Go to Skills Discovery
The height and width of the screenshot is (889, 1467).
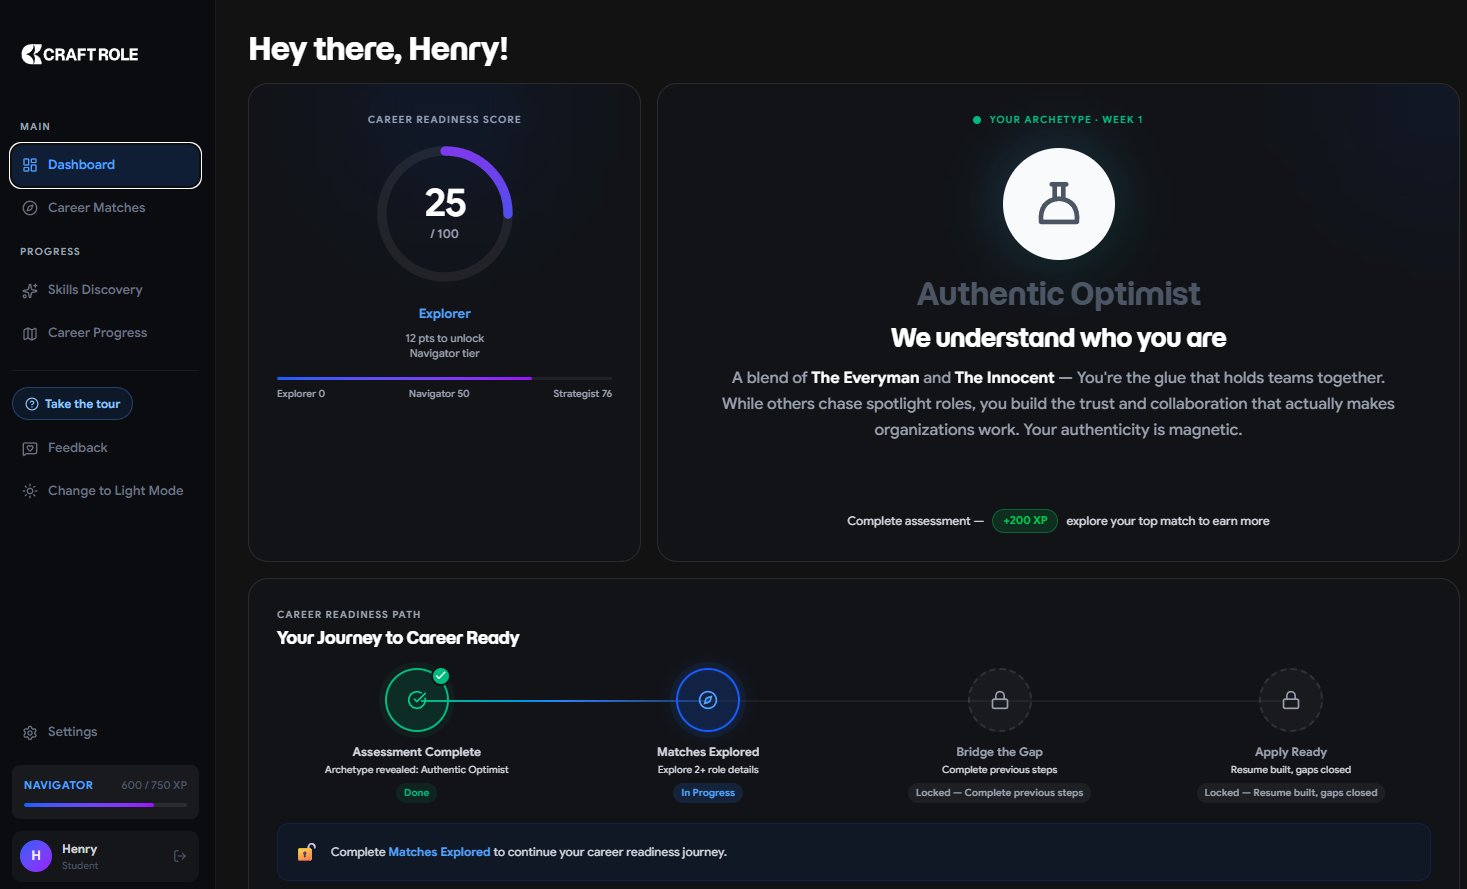click(105, 290)
